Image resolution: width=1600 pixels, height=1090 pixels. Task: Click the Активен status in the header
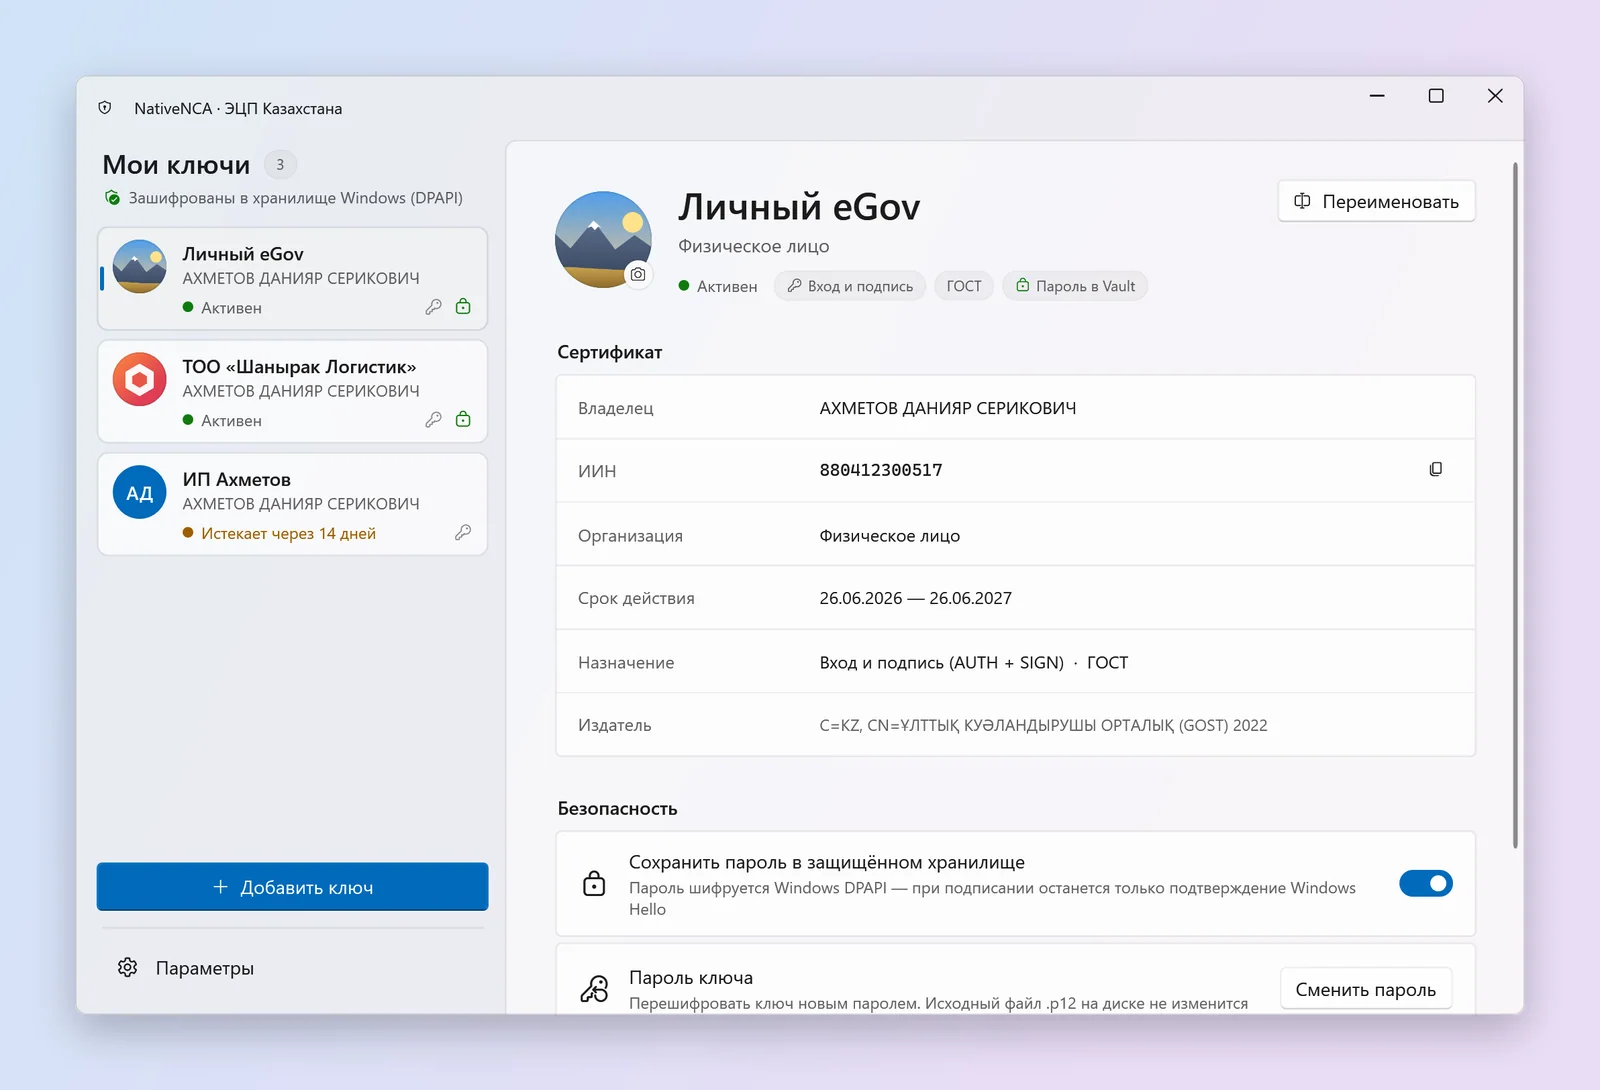718,286
